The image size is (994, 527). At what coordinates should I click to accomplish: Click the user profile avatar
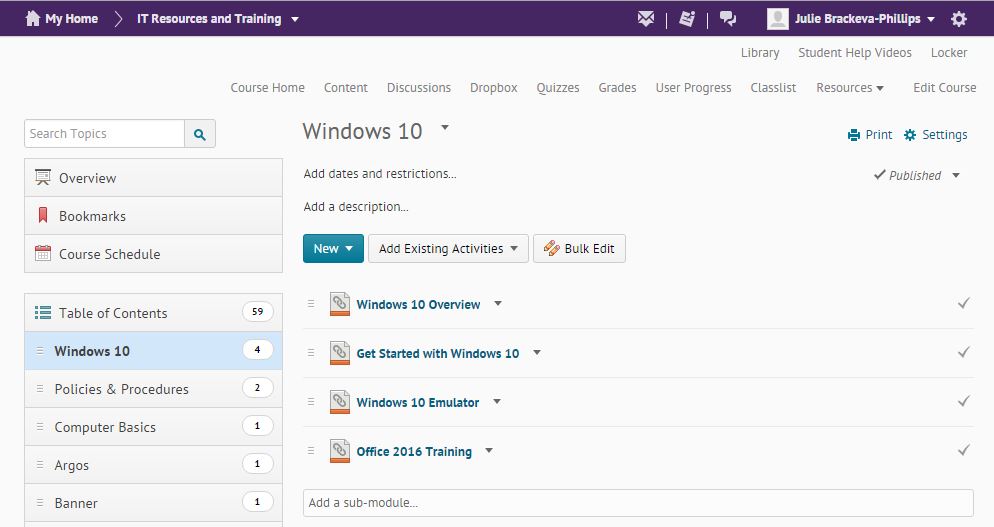click(x=777, y=19)
